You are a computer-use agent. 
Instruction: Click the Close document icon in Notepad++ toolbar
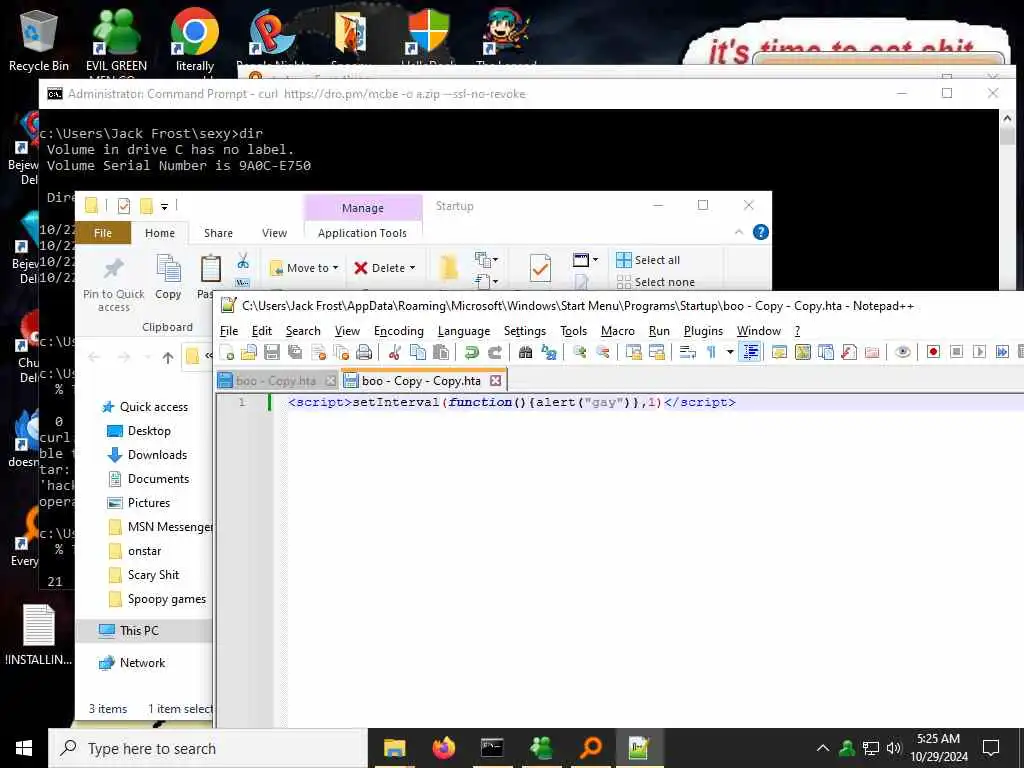coord(318,353)
